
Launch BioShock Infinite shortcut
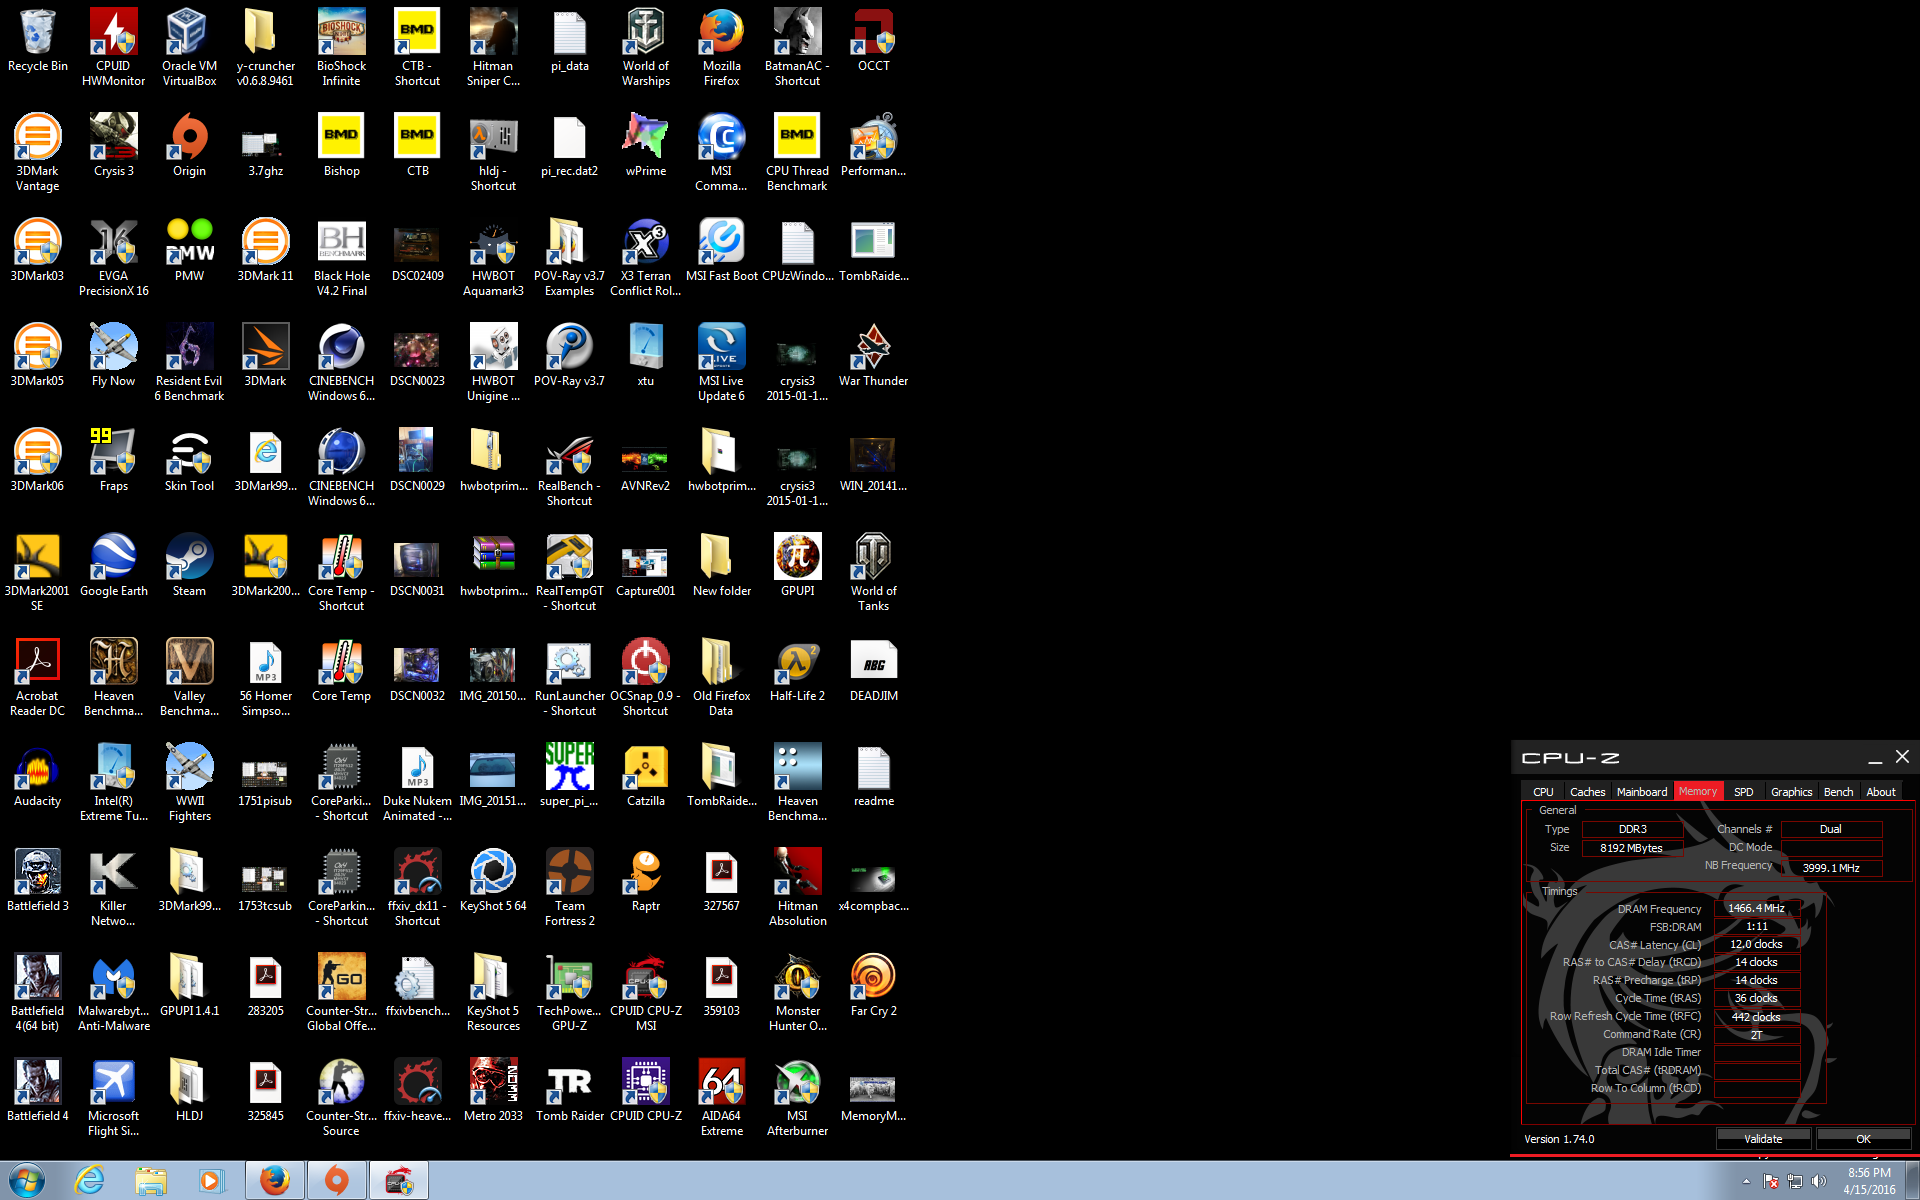pos(341,47)
